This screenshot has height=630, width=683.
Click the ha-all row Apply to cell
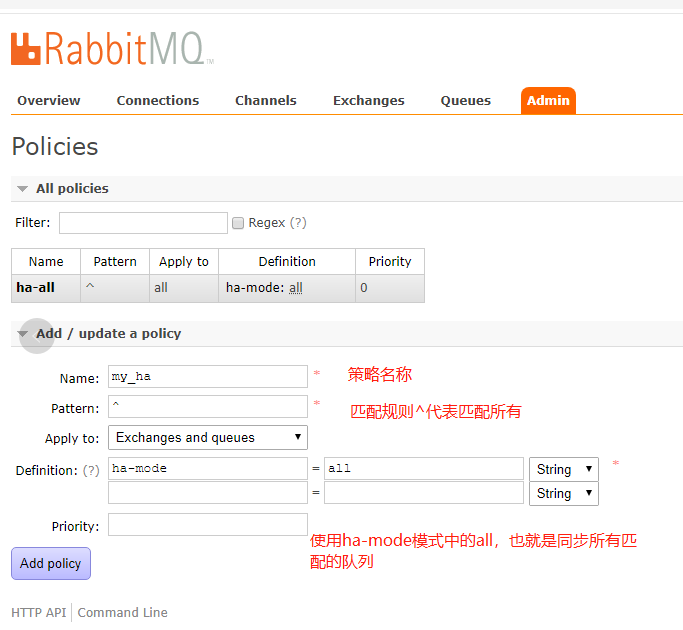[x=184, y=288]
